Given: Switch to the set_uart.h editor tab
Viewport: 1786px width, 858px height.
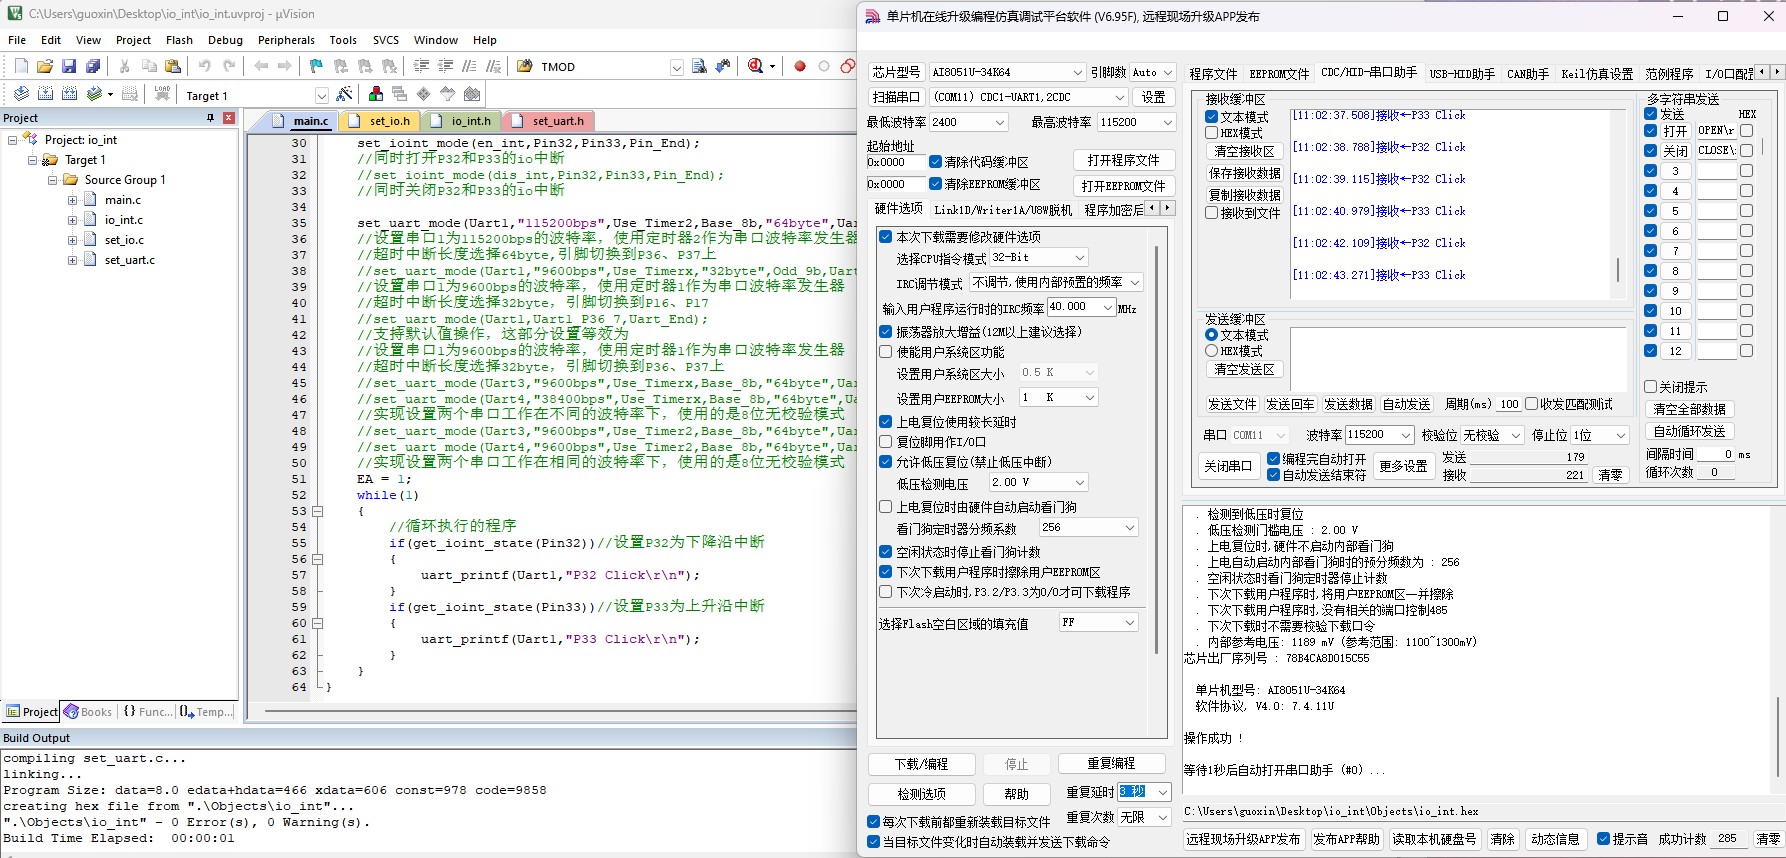Looking at the screenshot, I should 547,121.
